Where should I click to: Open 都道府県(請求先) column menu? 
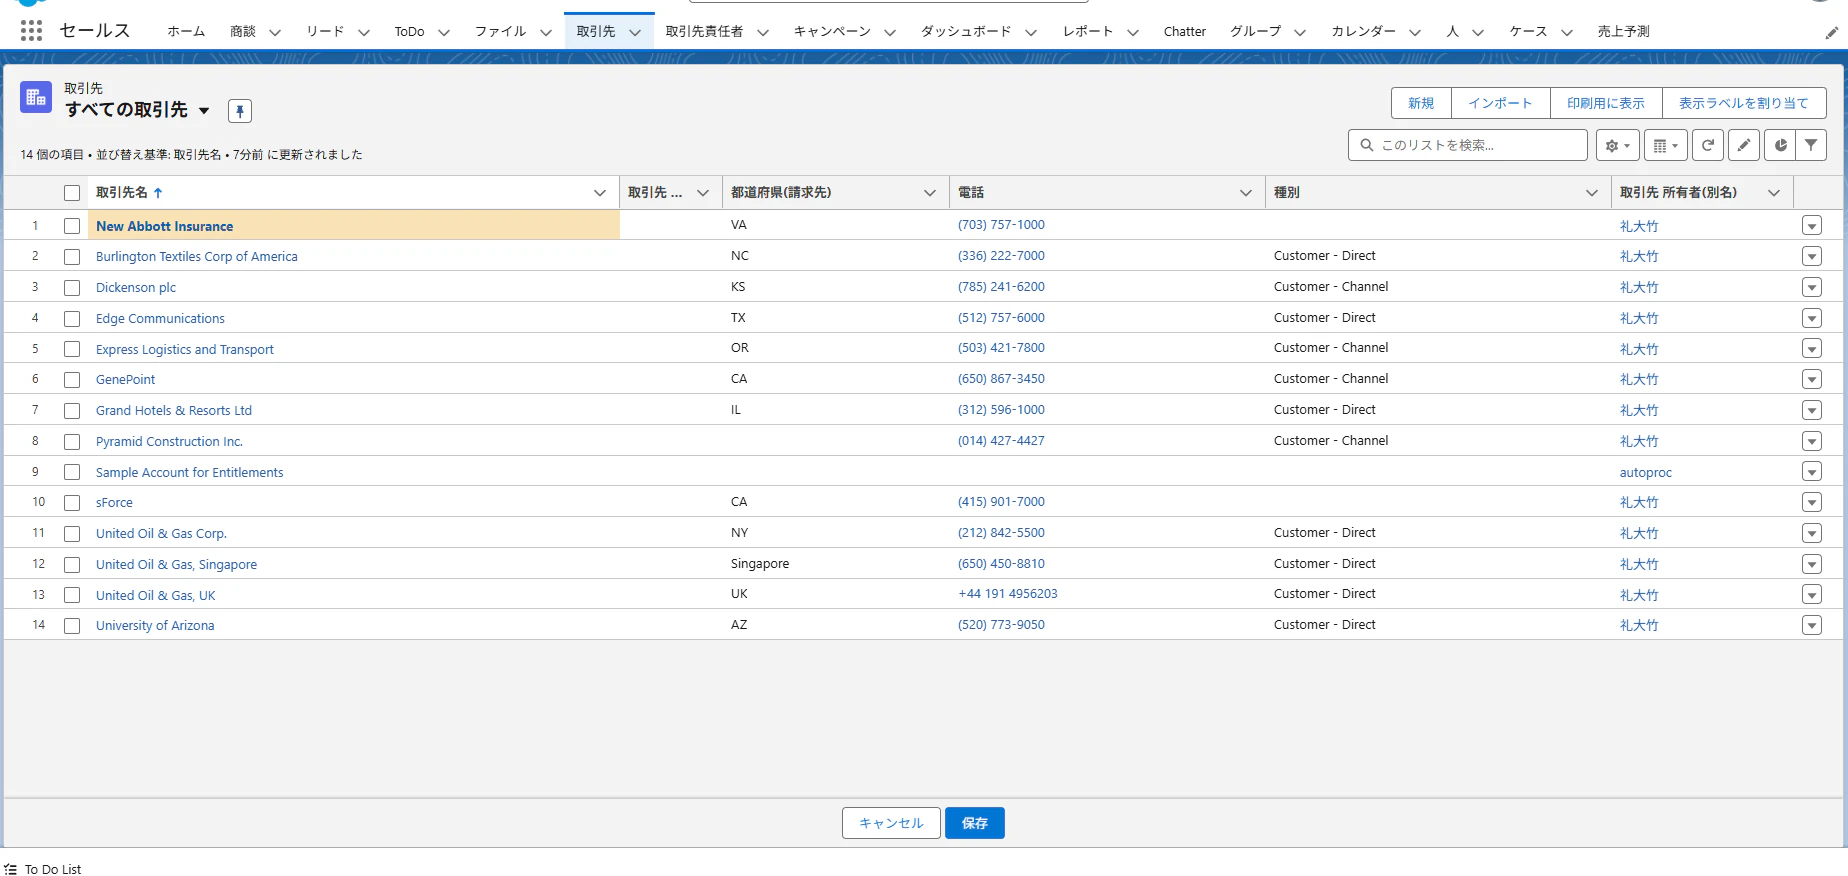[930, 193]
